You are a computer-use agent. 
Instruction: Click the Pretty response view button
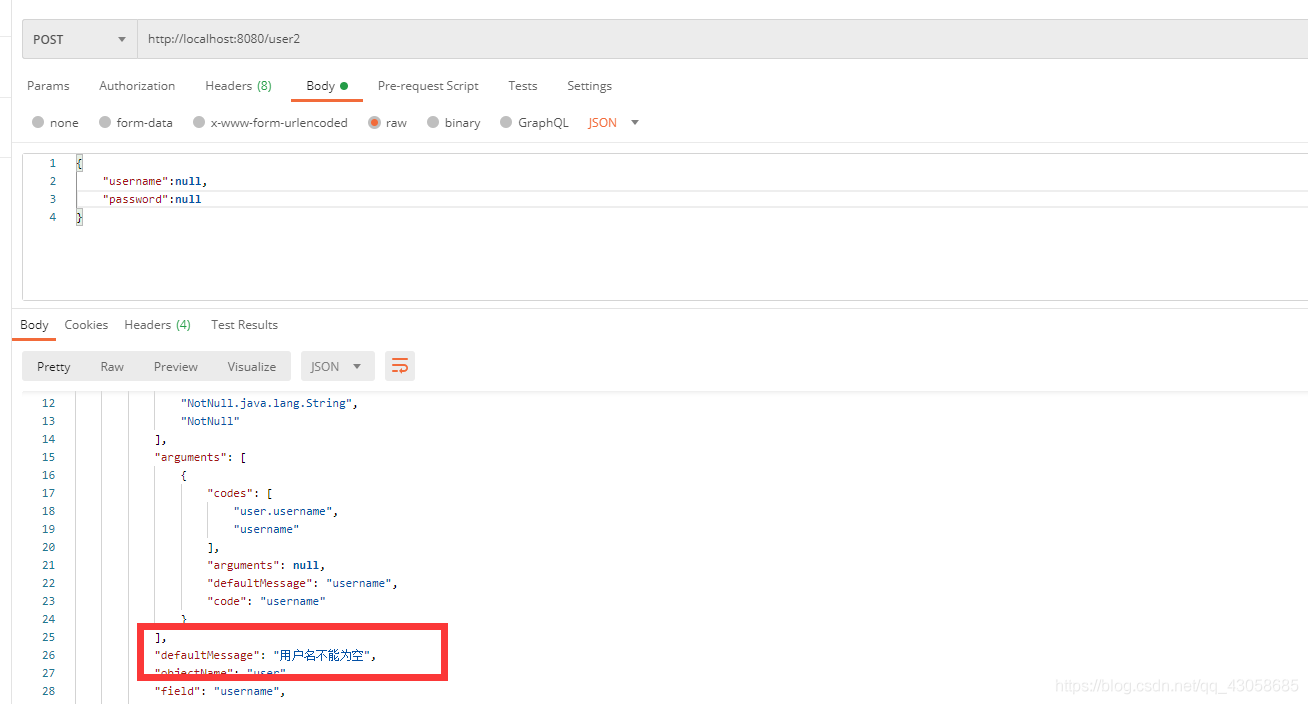[53, 366]
